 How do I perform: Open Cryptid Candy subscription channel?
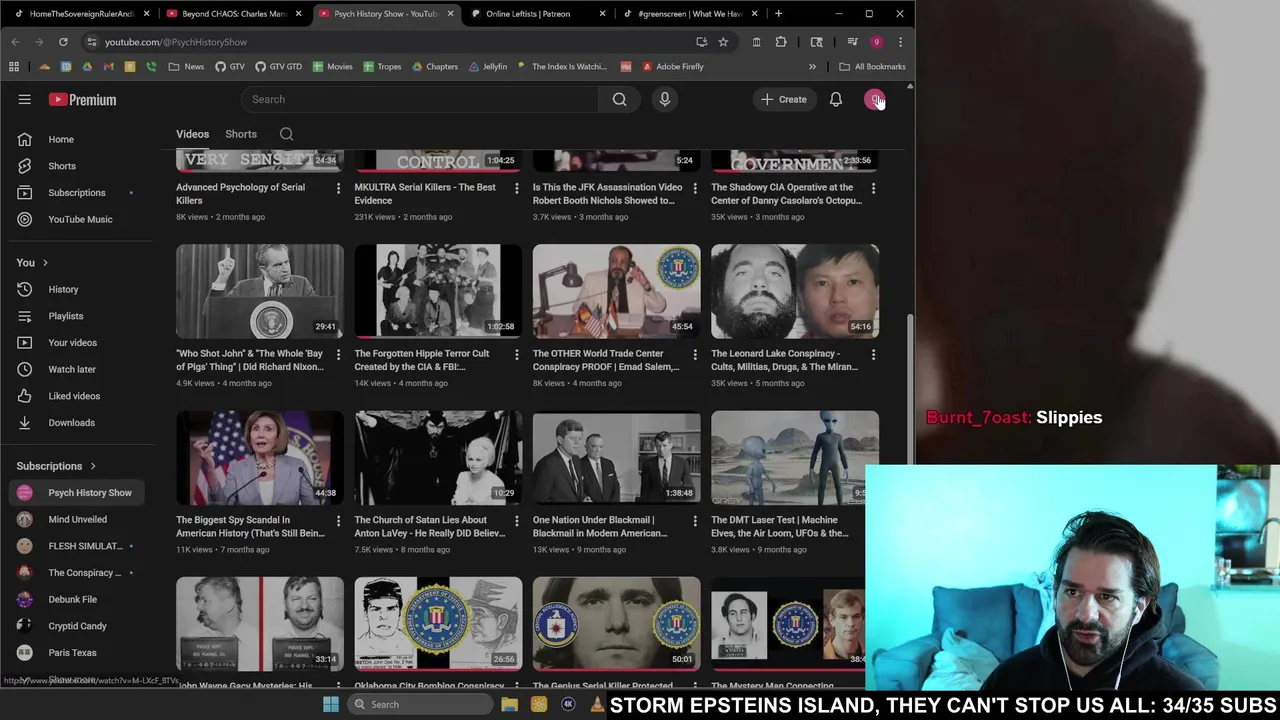(77, 626)
